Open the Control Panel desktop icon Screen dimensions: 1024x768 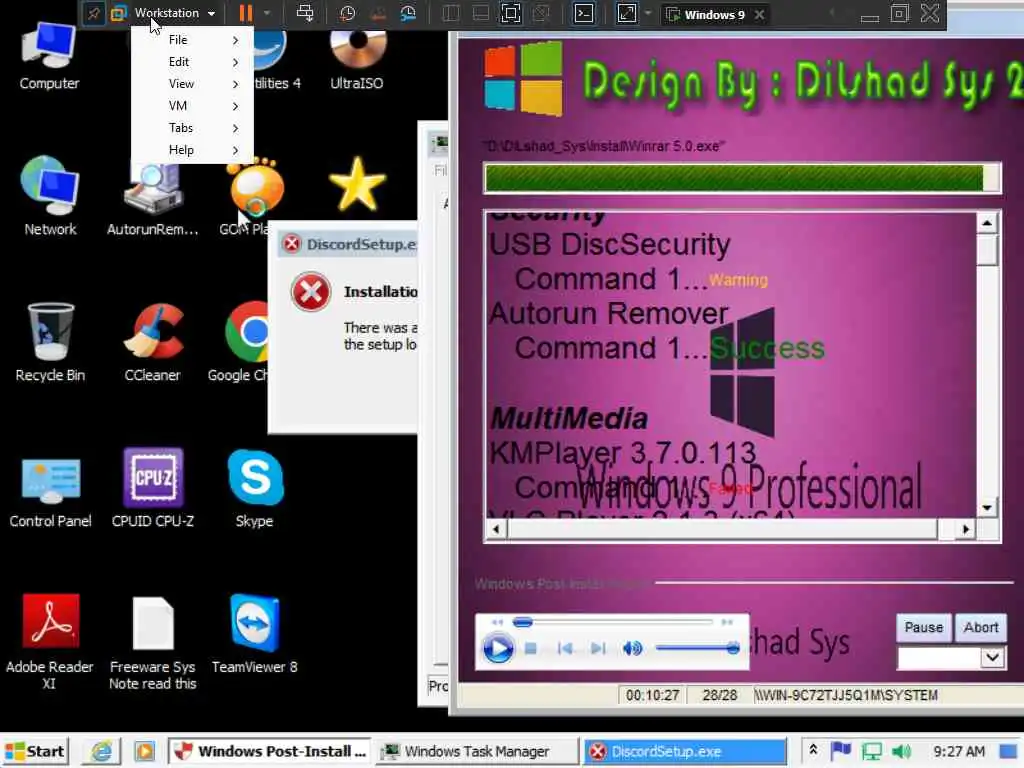pyautogui.click(x=50, y=493)
